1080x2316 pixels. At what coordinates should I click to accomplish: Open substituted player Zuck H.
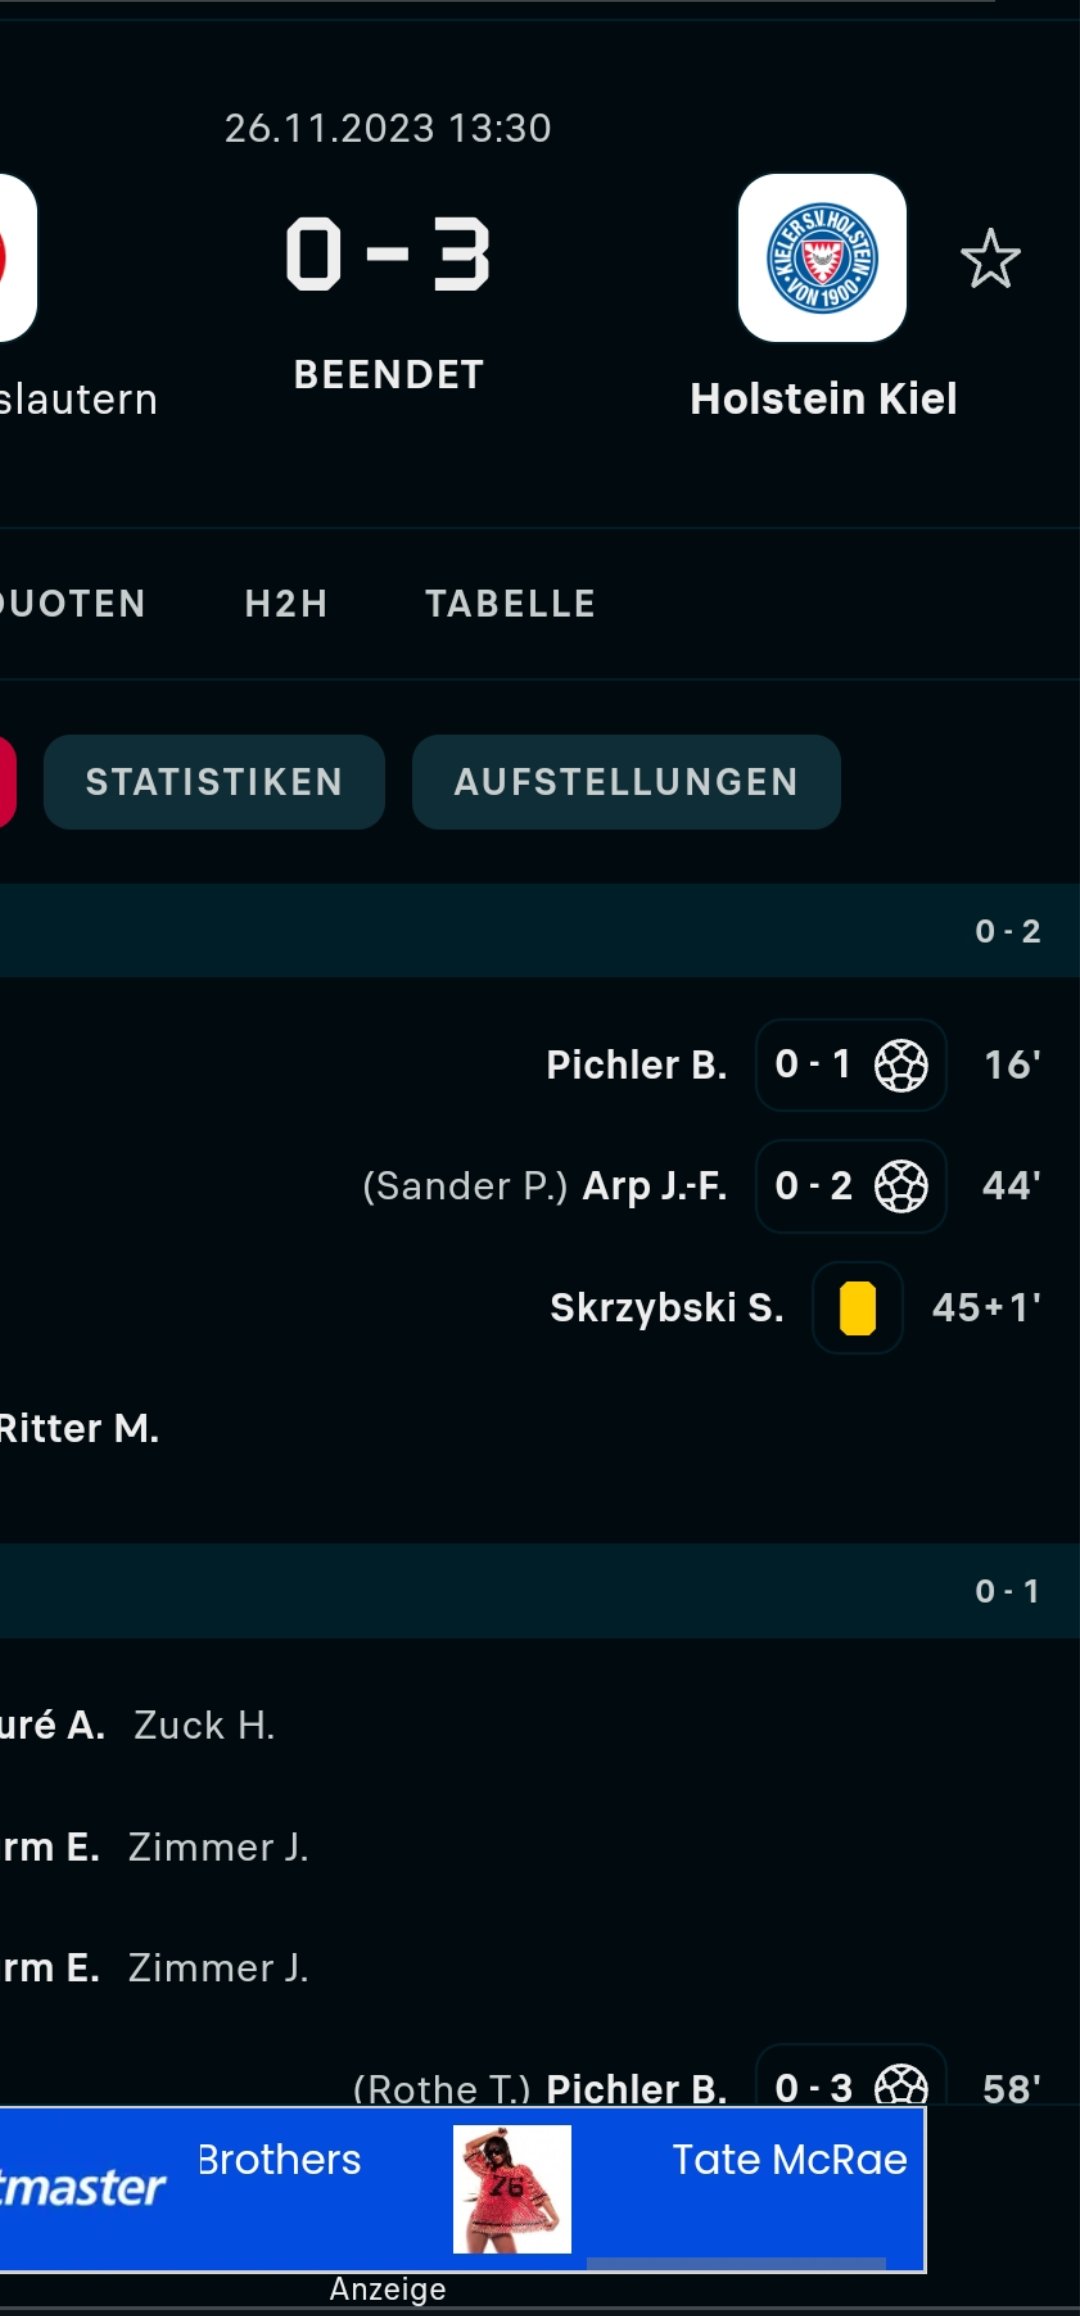(x=204, y=1726)
